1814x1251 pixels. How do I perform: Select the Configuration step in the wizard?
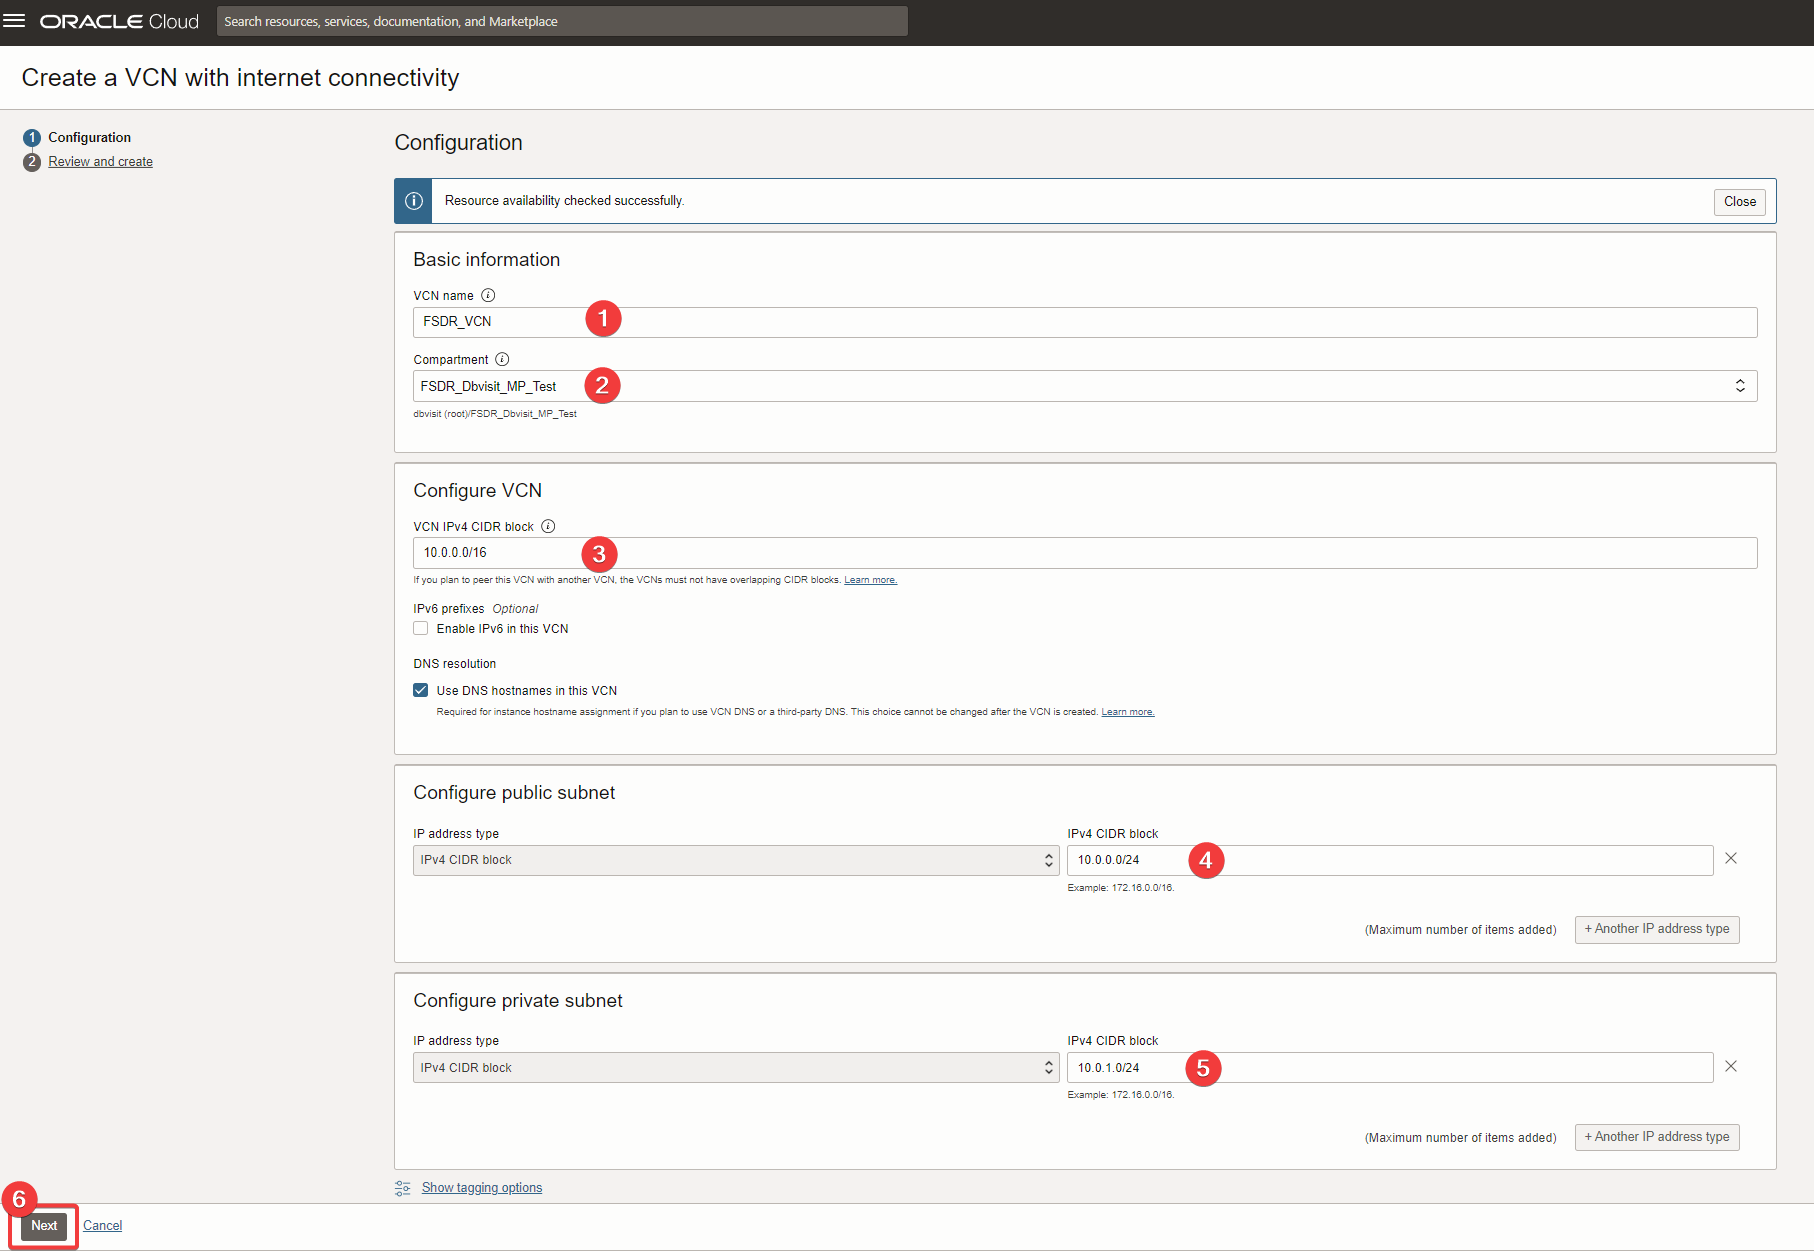tap(90, 137)
